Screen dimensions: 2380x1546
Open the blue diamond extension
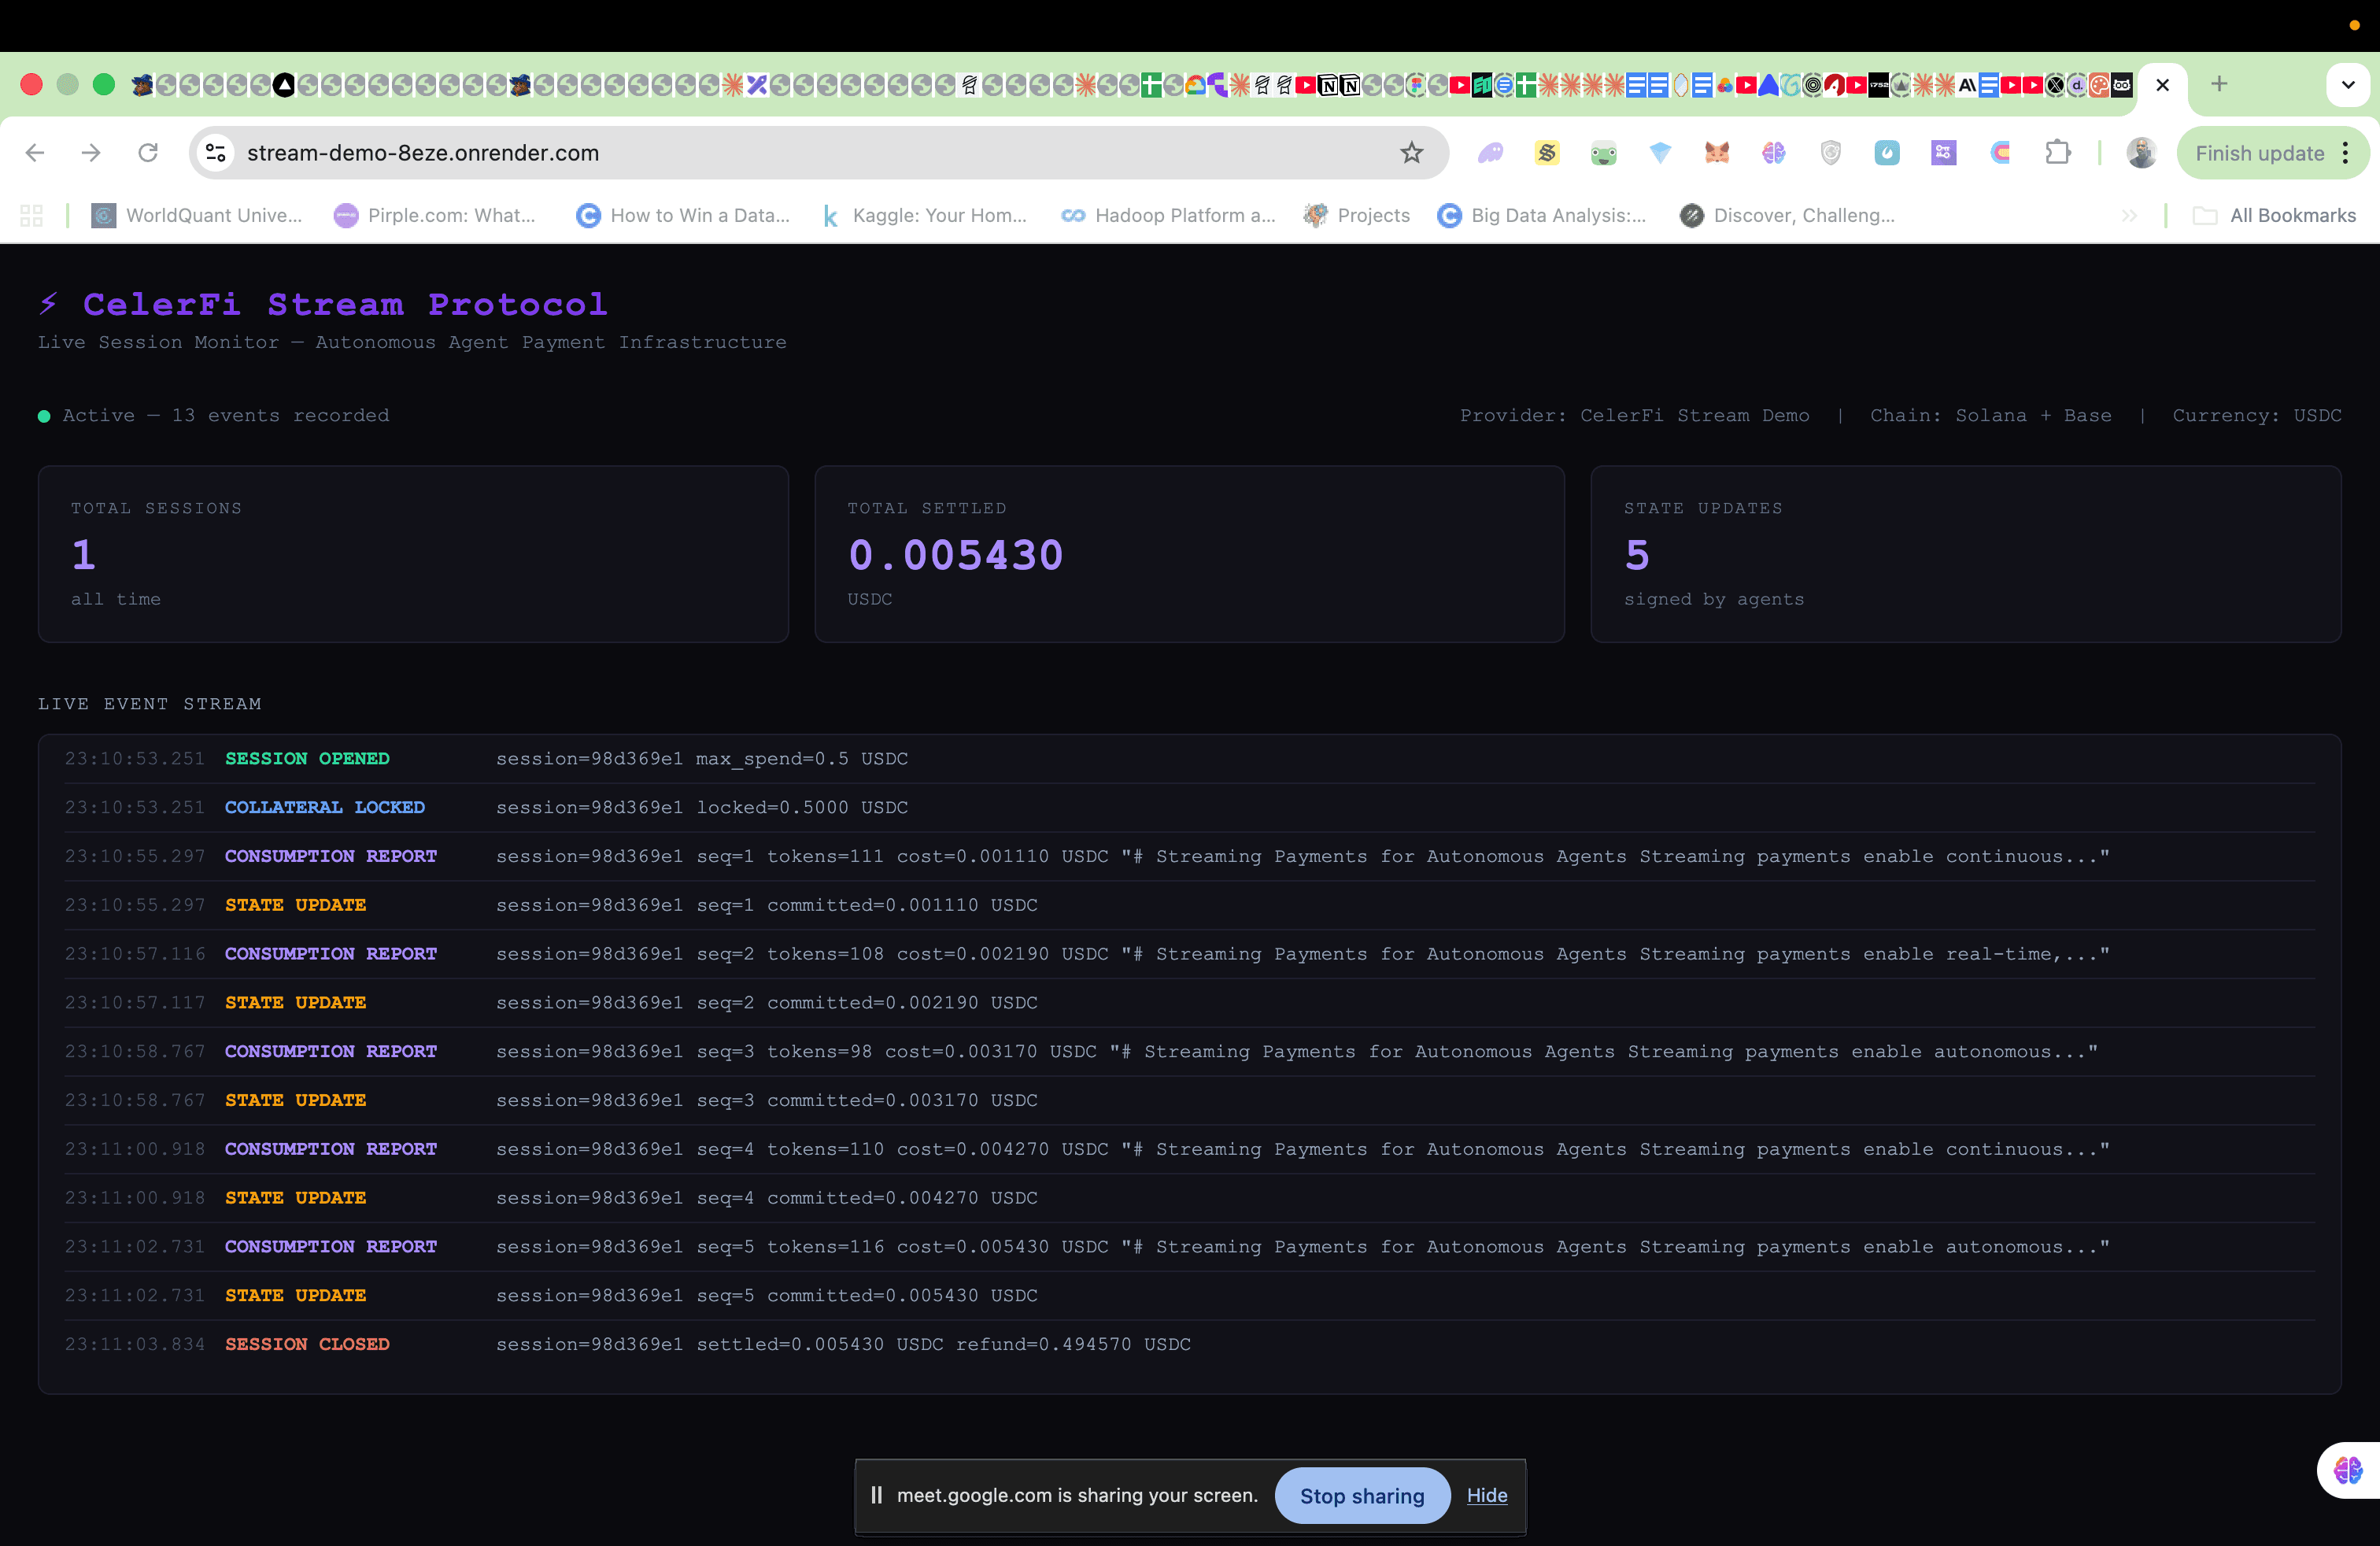[x=1660, y=152]
